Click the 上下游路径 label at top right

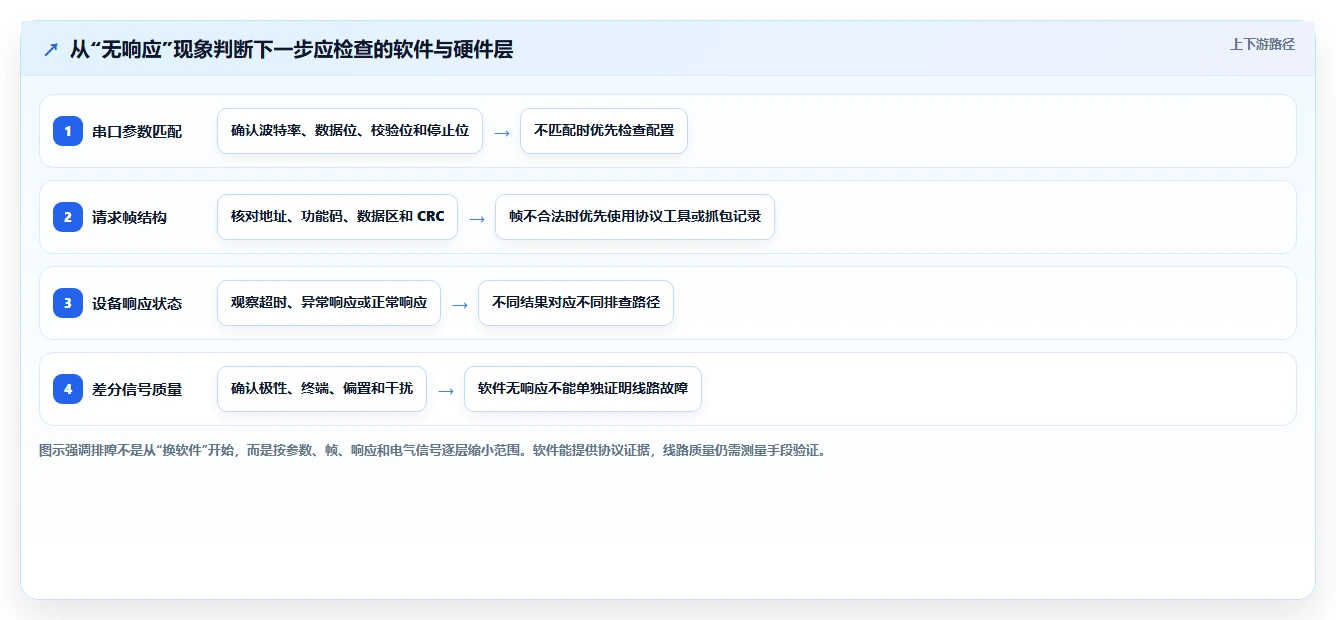click(x=1262, y=44)
